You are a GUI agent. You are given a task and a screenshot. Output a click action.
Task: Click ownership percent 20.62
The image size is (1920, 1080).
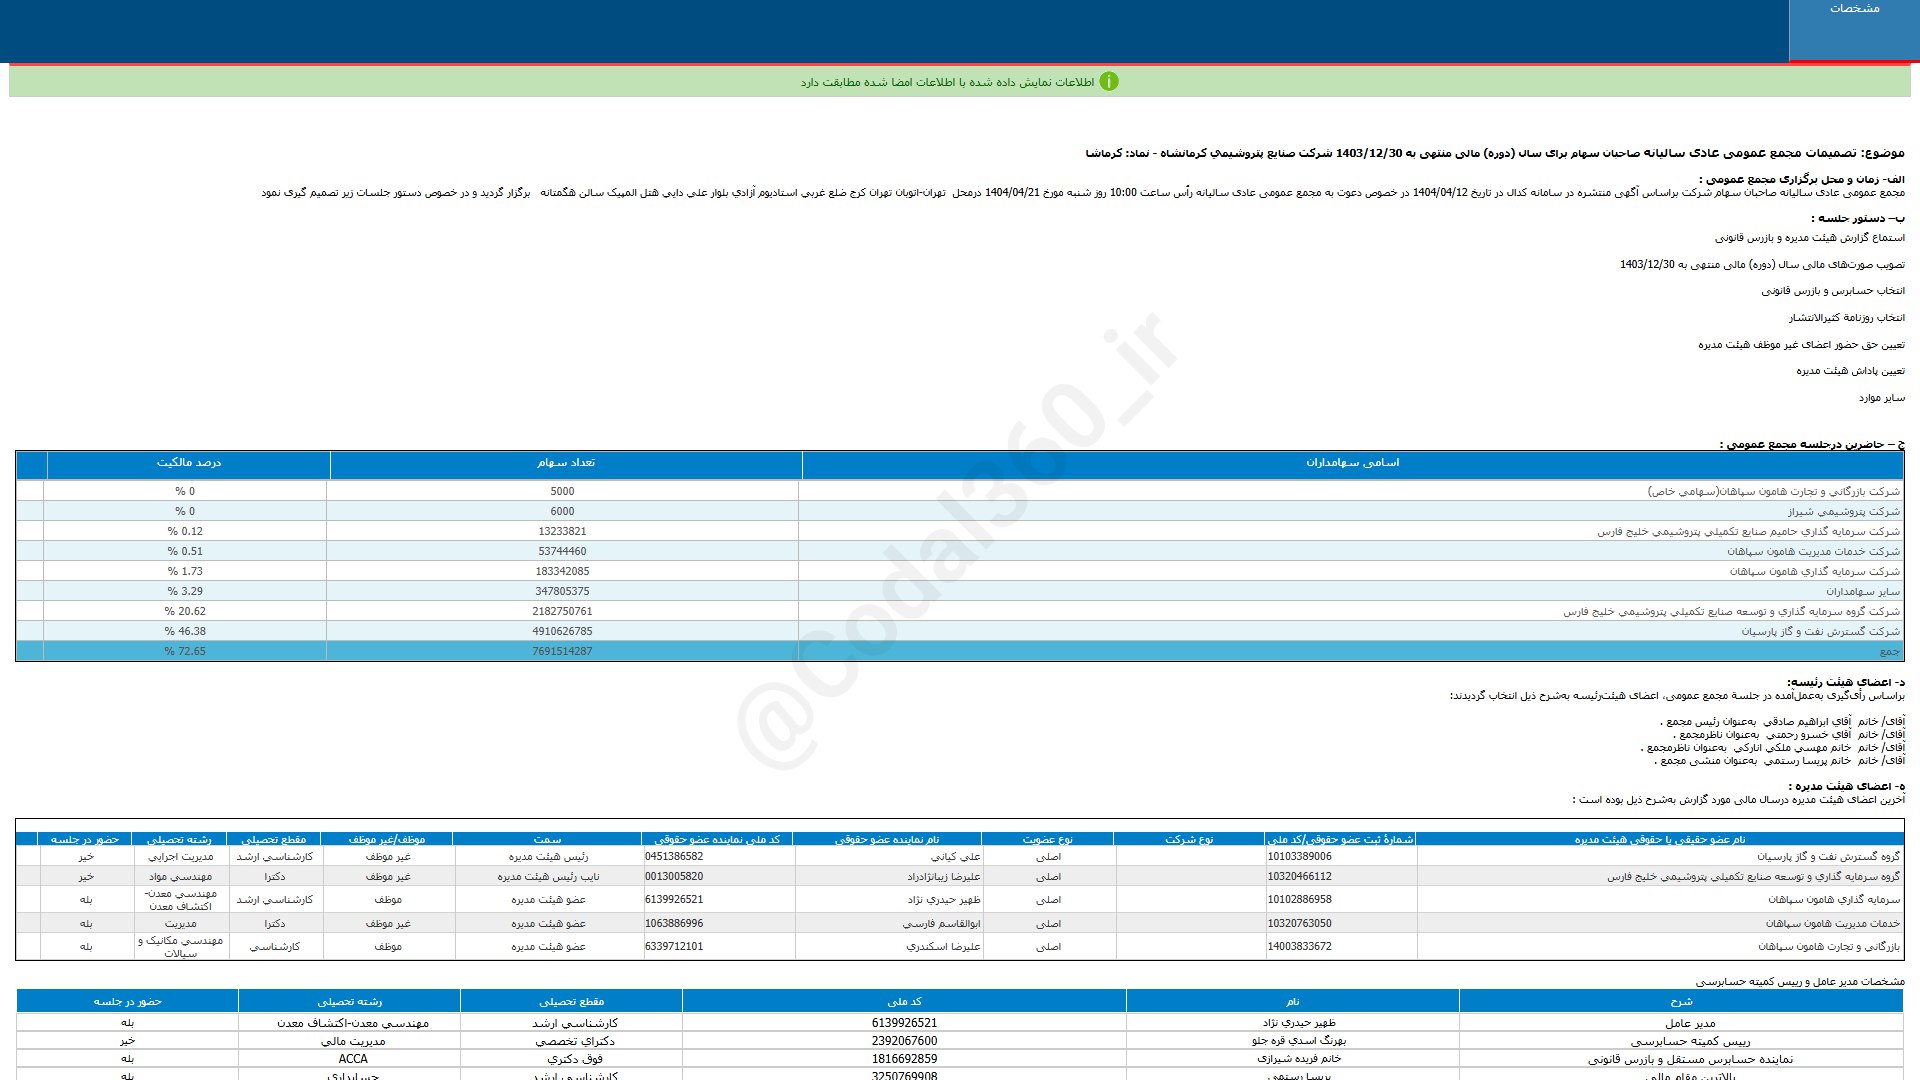pyautogui.click(x=185, y=611)
